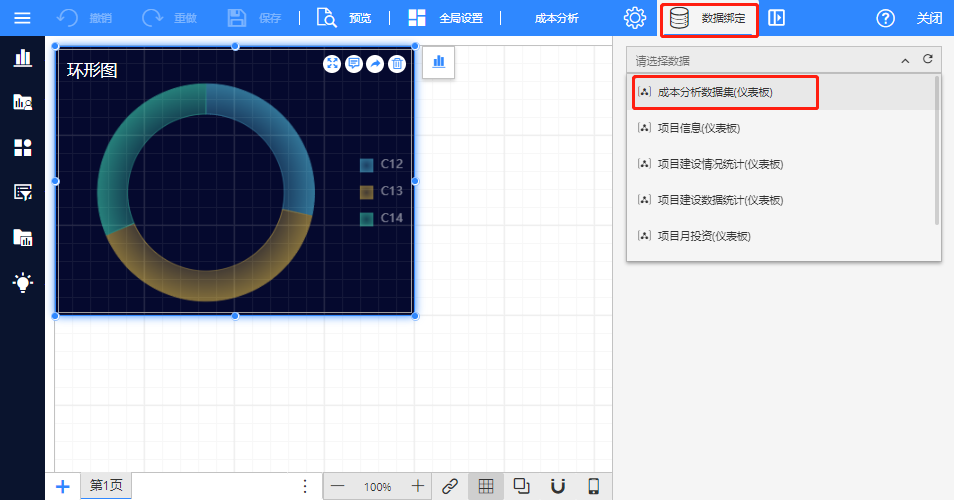This screenshot has width=954, height=500.
Task: Open the hamburger menu in top bar
Action: 22,18
